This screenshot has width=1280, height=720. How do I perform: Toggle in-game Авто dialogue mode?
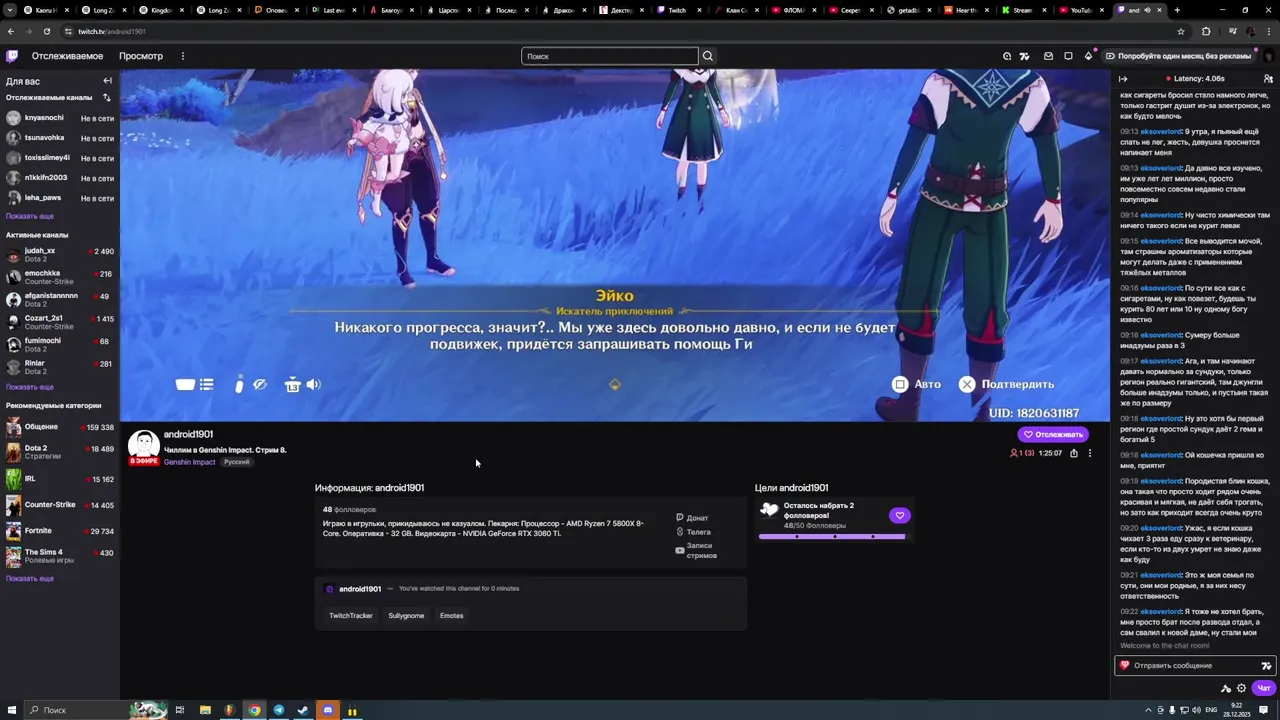click(x=917, y=384)
